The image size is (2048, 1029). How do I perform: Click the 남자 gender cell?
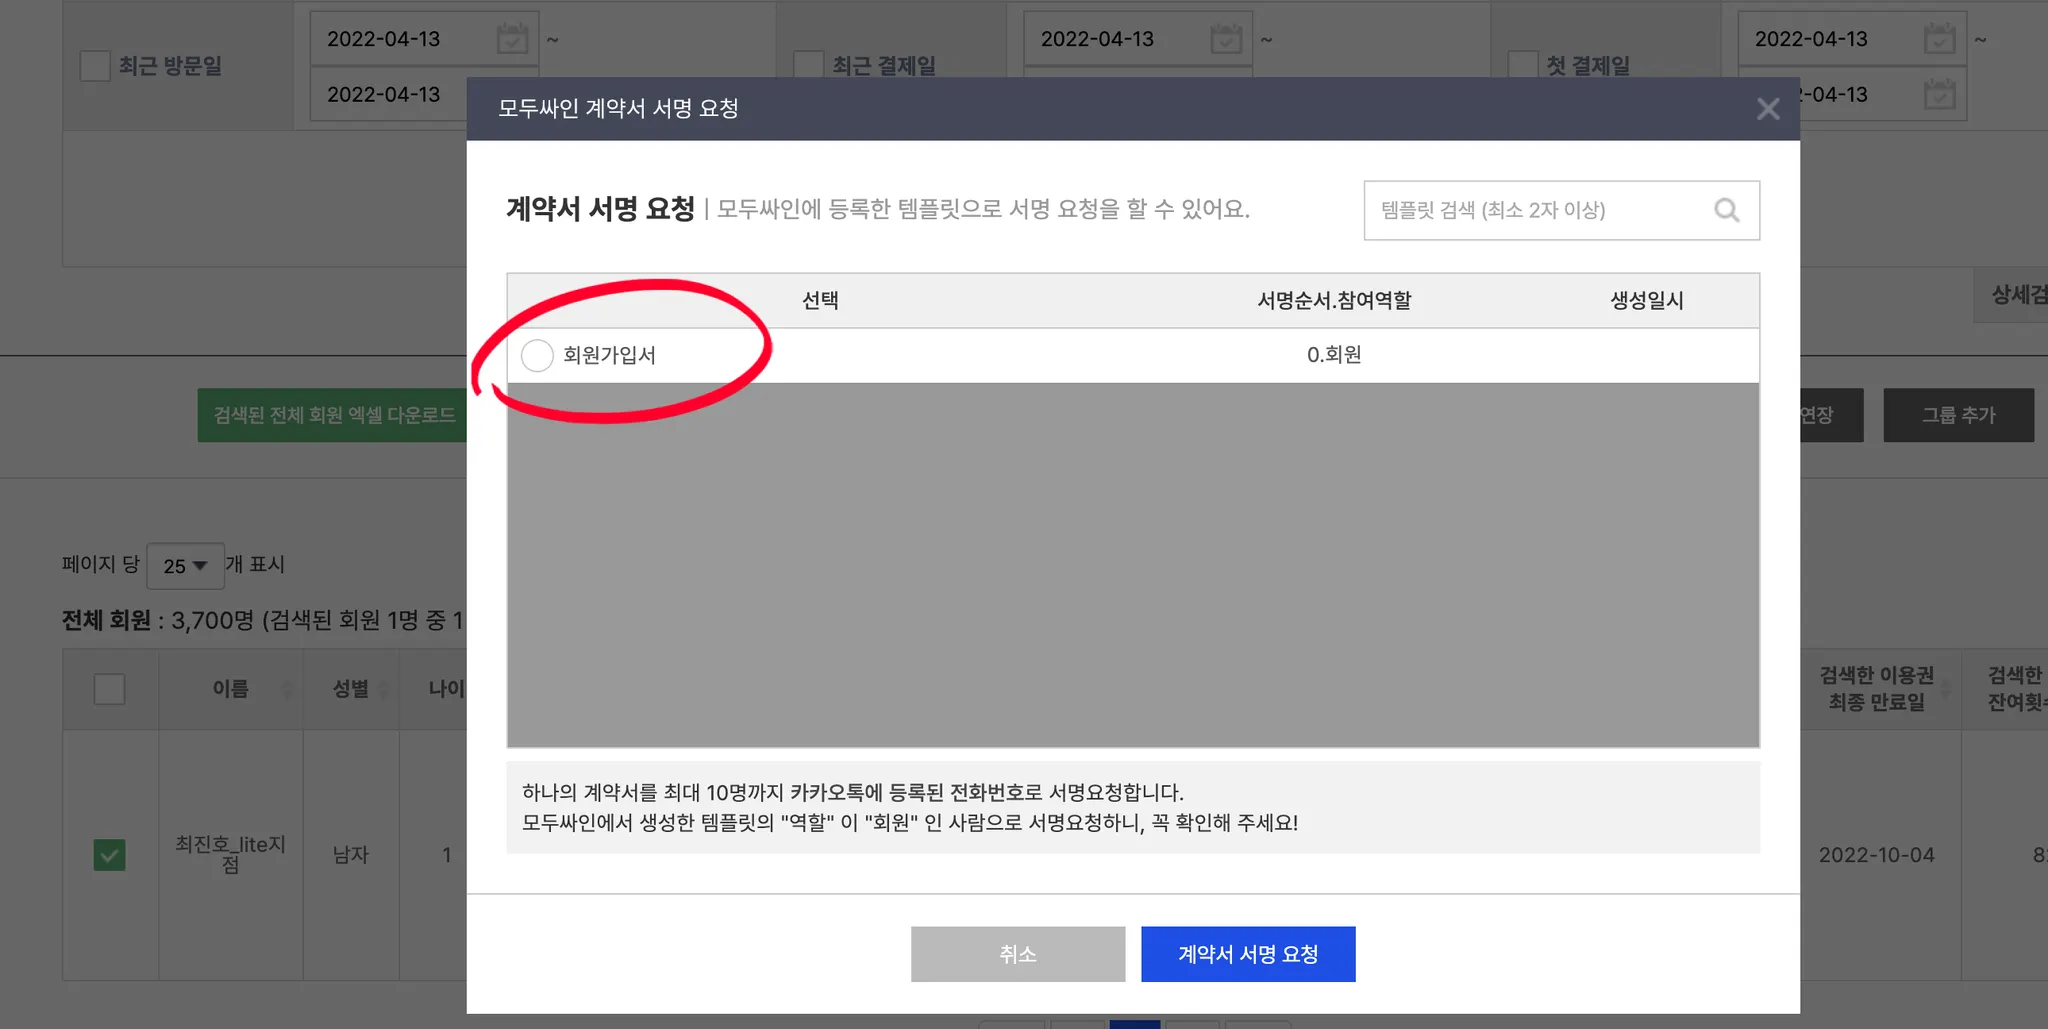coord(351,855)
